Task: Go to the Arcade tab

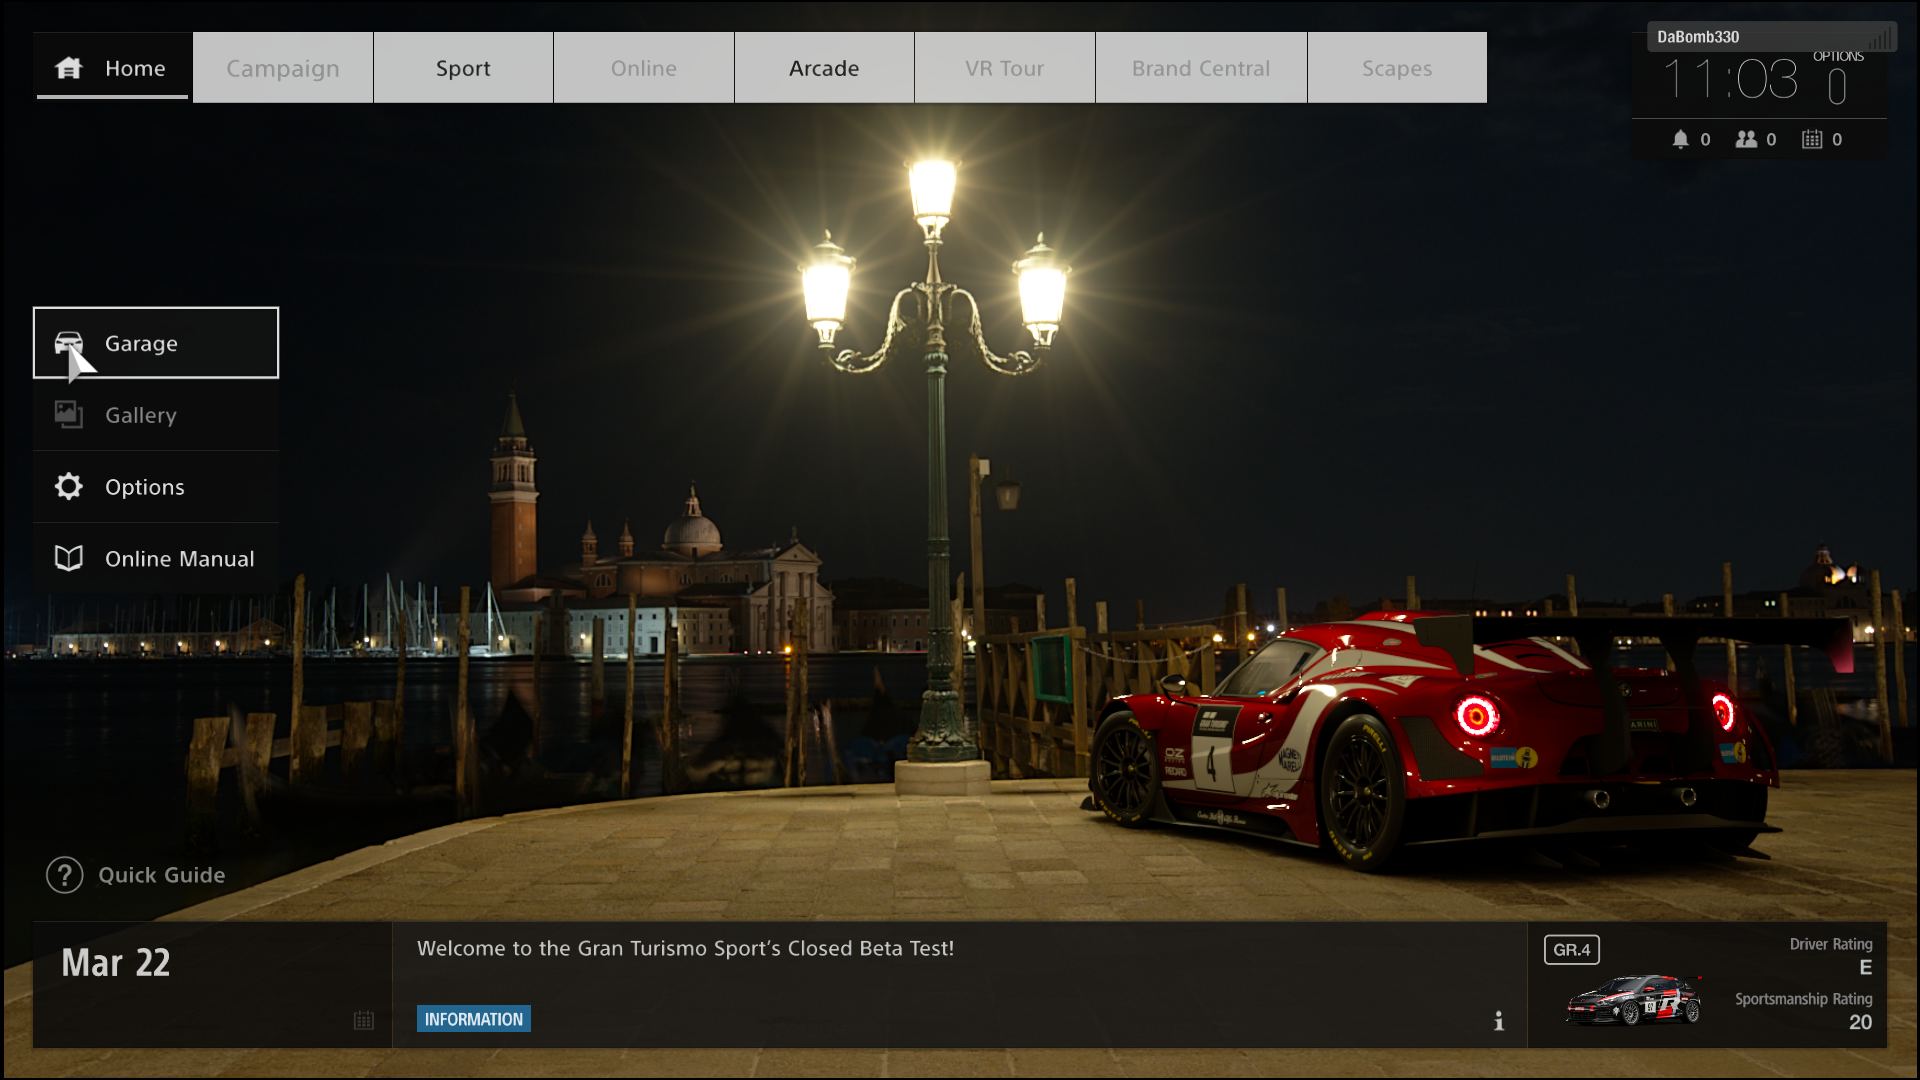Action: click(824, 67)
